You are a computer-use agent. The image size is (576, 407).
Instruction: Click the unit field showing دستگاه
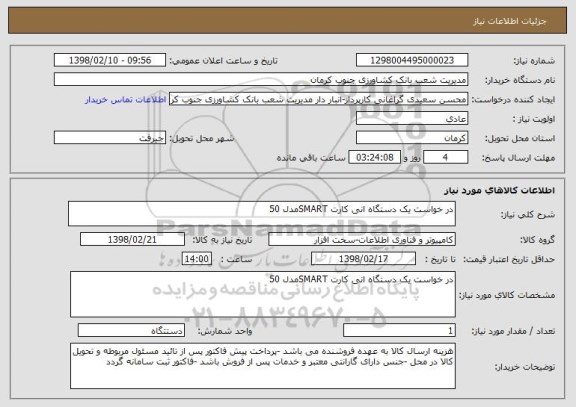[x=131, y=330]
